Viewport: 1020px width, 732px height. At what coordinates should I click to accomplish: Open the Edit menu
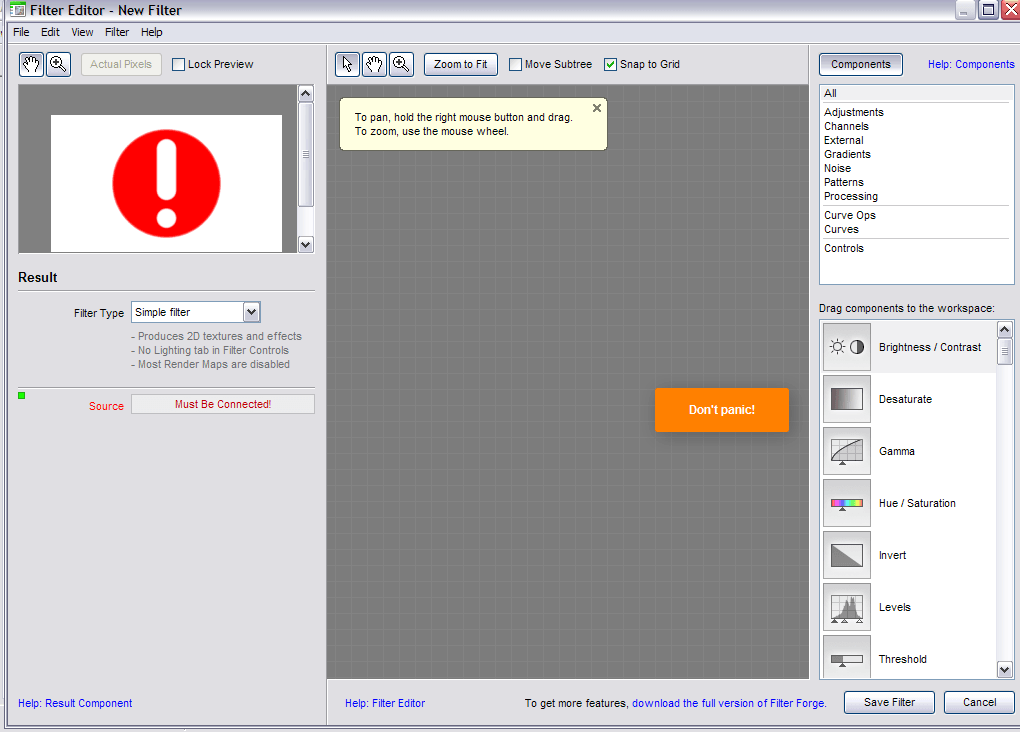50,32
